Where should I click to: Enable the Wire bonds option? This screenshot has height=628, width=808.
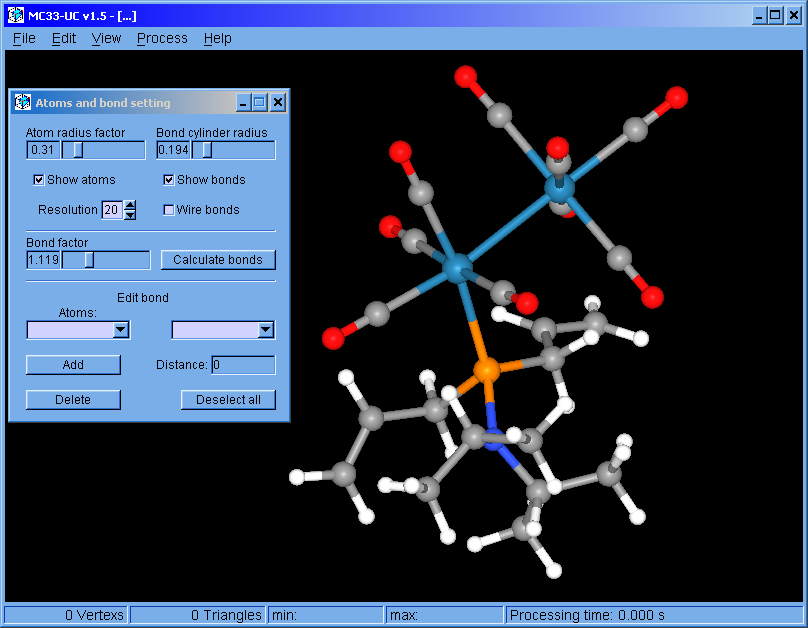[x=169, y=210]
